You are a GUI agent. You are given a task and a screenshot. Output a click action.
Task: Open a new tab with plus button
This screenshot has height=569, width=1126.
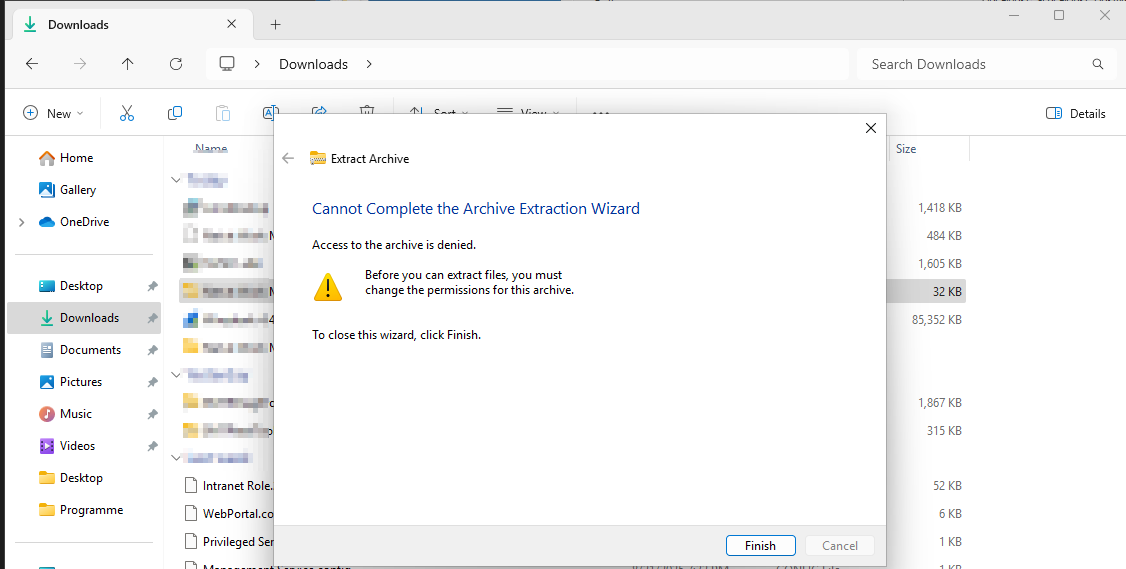click(x=276, y=24)
